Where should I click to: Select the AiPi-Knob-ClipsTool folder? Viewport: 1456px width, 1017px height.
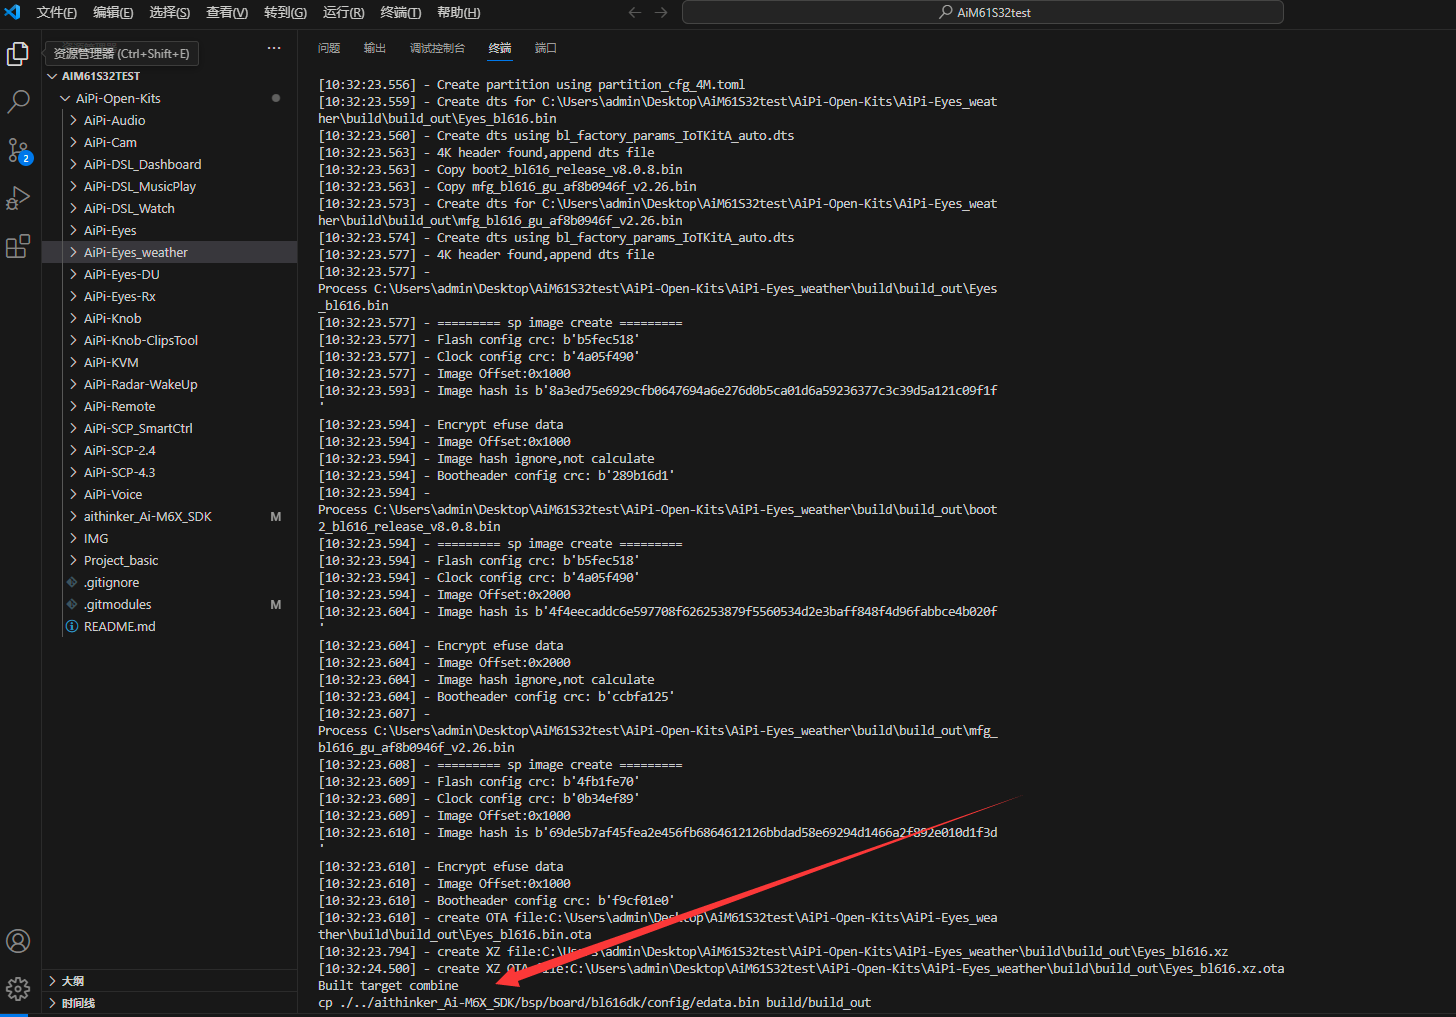coord(169,340)
